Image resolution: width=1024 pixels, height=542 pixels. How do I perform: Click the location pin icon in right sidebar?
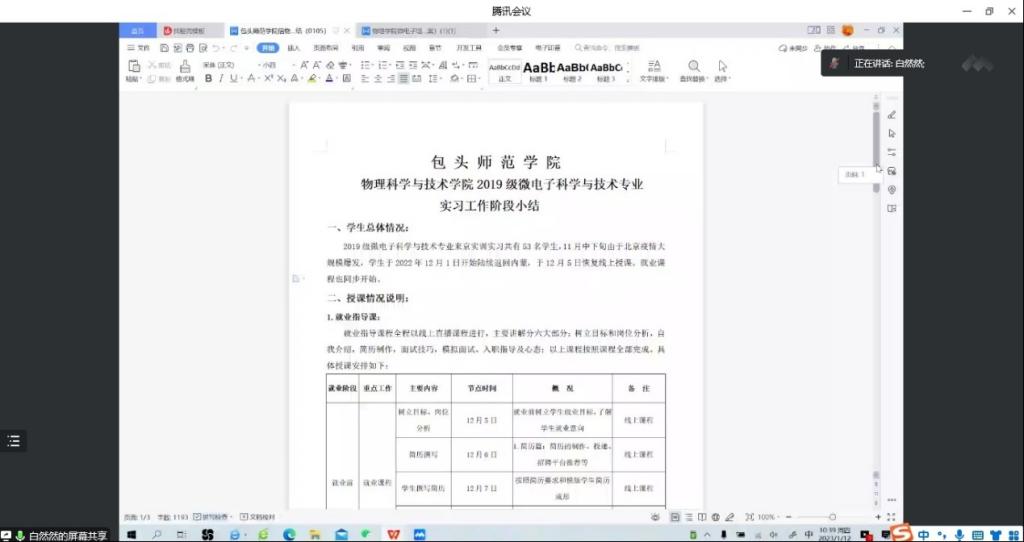click(891, 190)
